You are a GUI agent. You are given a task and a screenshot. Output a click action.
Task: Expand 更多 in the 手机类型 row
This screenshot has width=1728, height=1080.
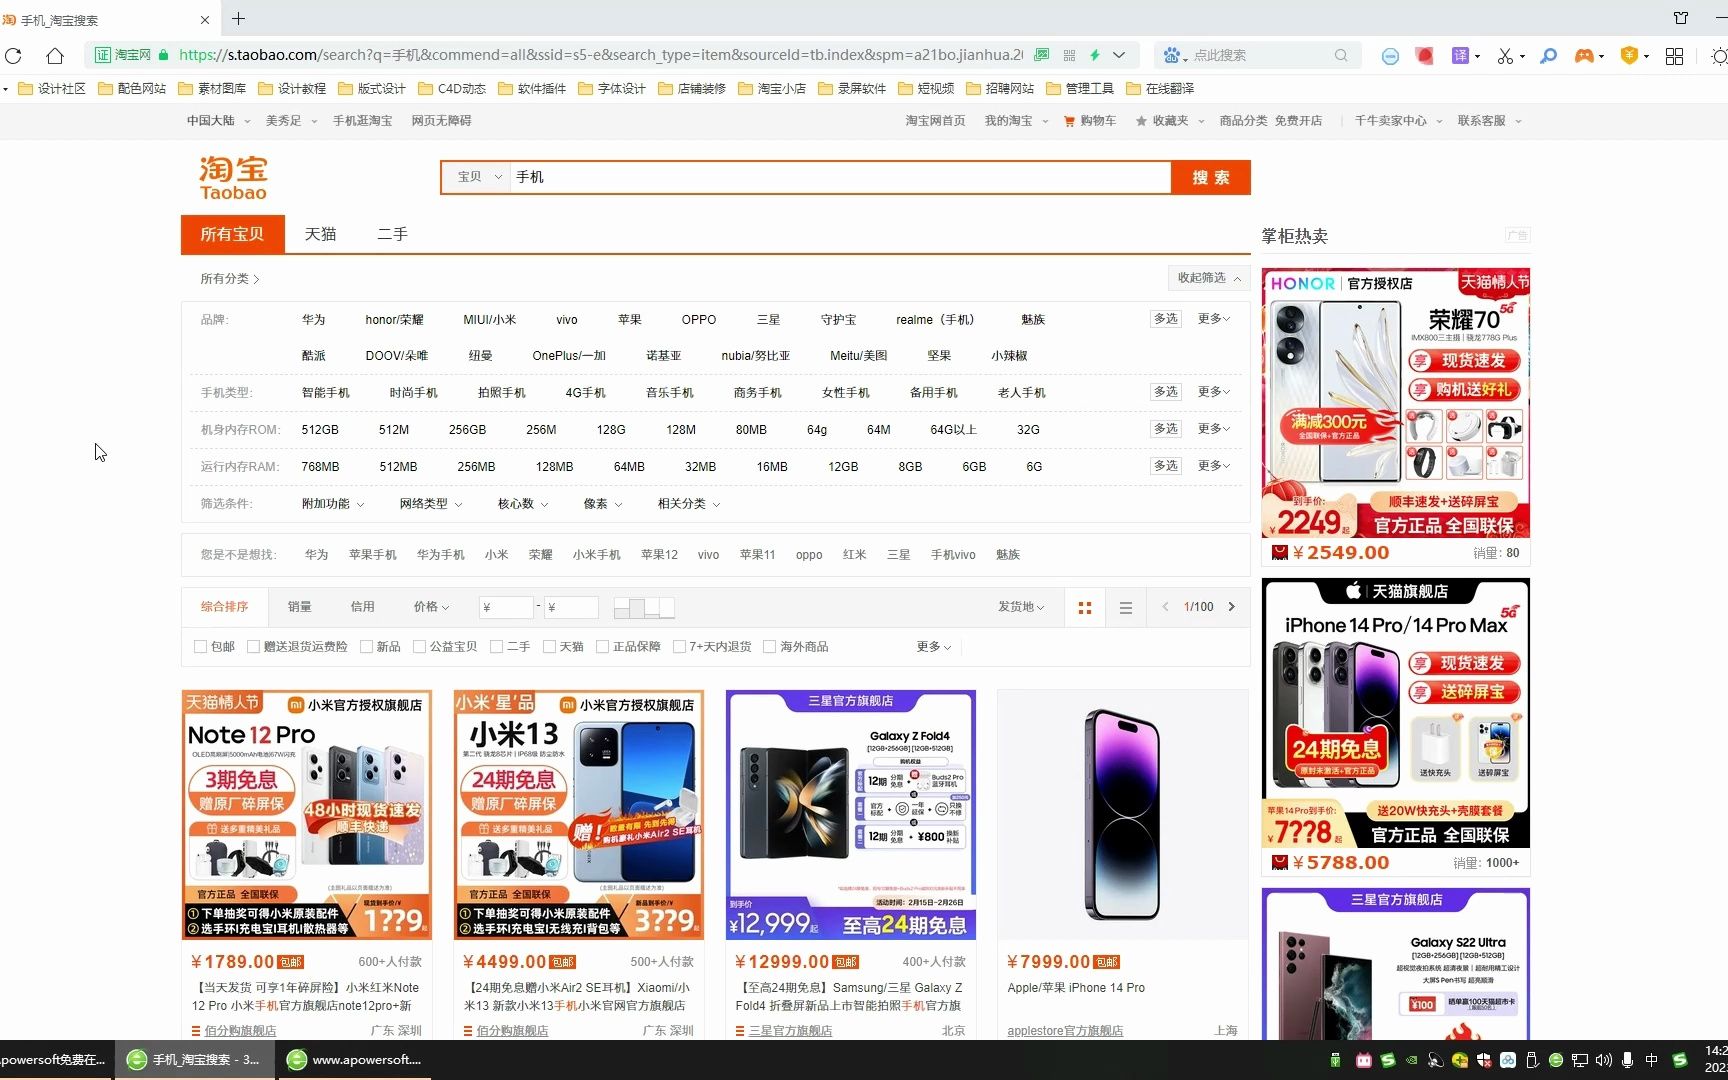pyautogui.click(x=1214, y=392)
